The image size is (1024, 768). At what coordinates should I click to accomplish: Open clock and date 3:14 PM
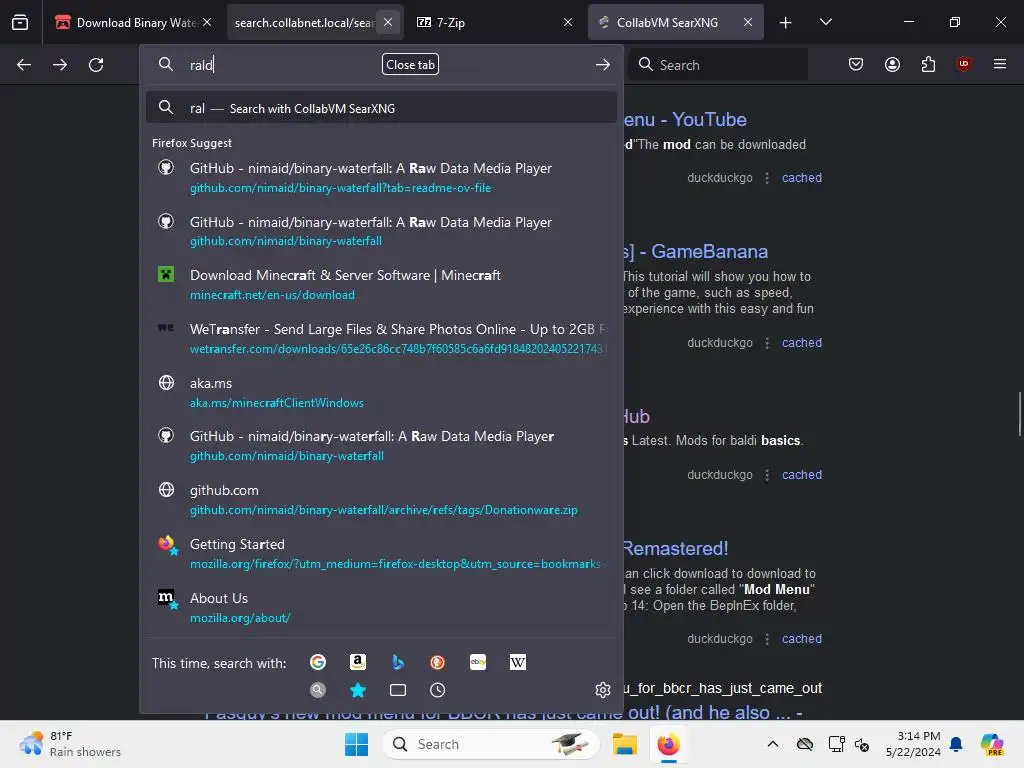pos(913,744)
